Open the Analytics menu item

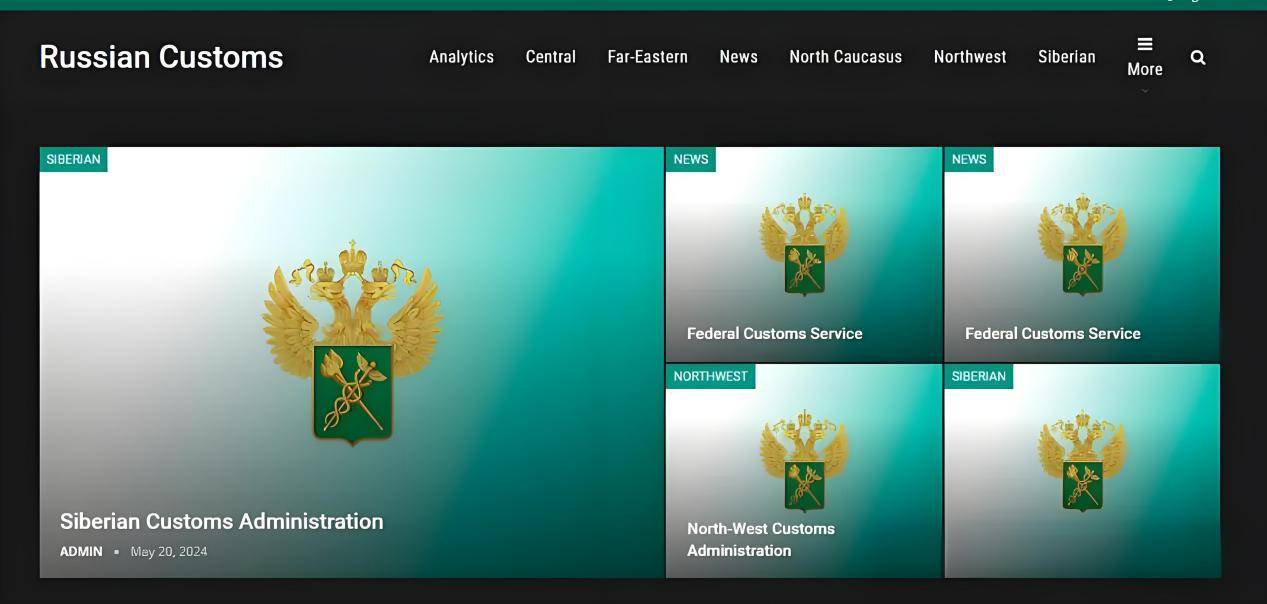(x=461, y=57)
